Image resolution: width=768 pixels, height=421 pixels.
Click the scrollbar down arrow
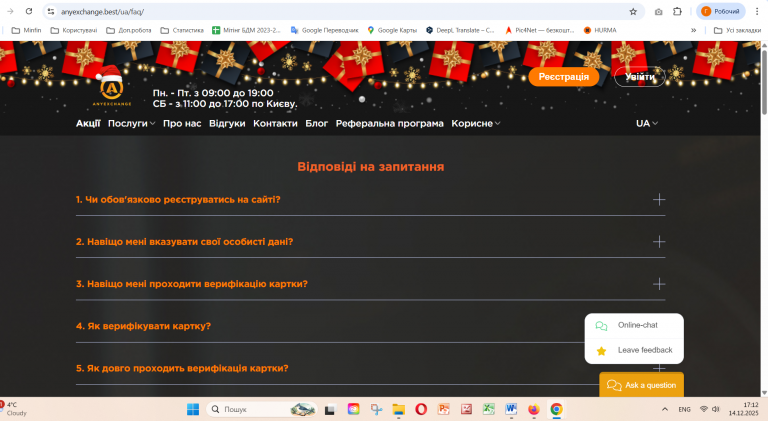point(764,393)
